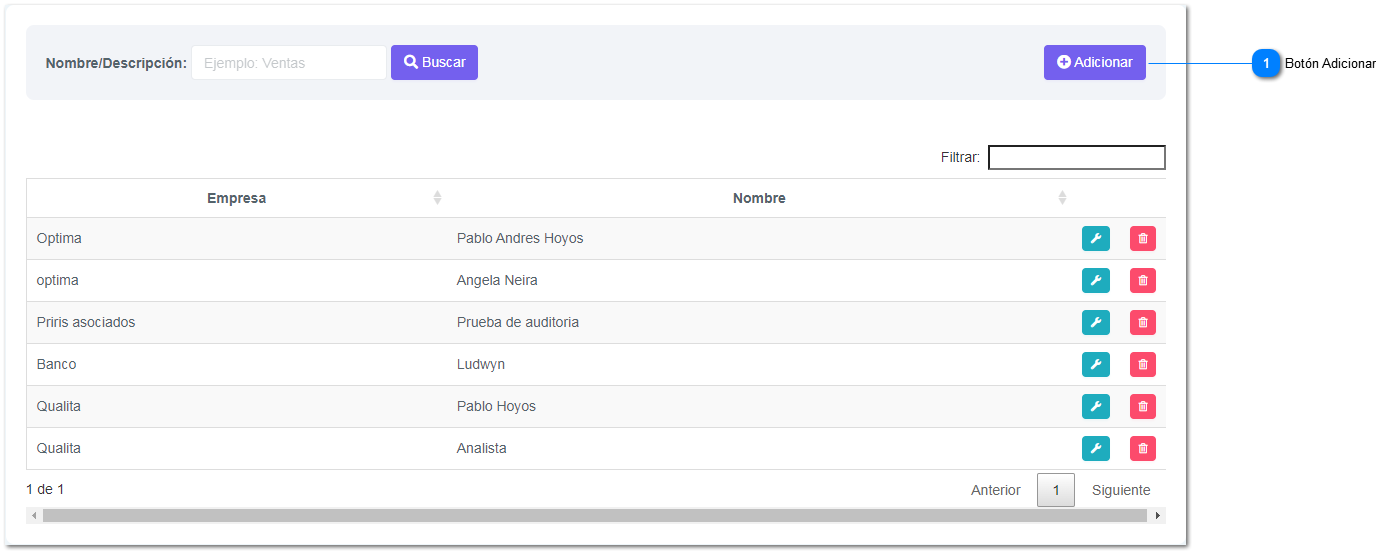Delete the Pablo Andres Hoyos row
This screenshot has width=1392, height=554.
[x=1143, y=239]
